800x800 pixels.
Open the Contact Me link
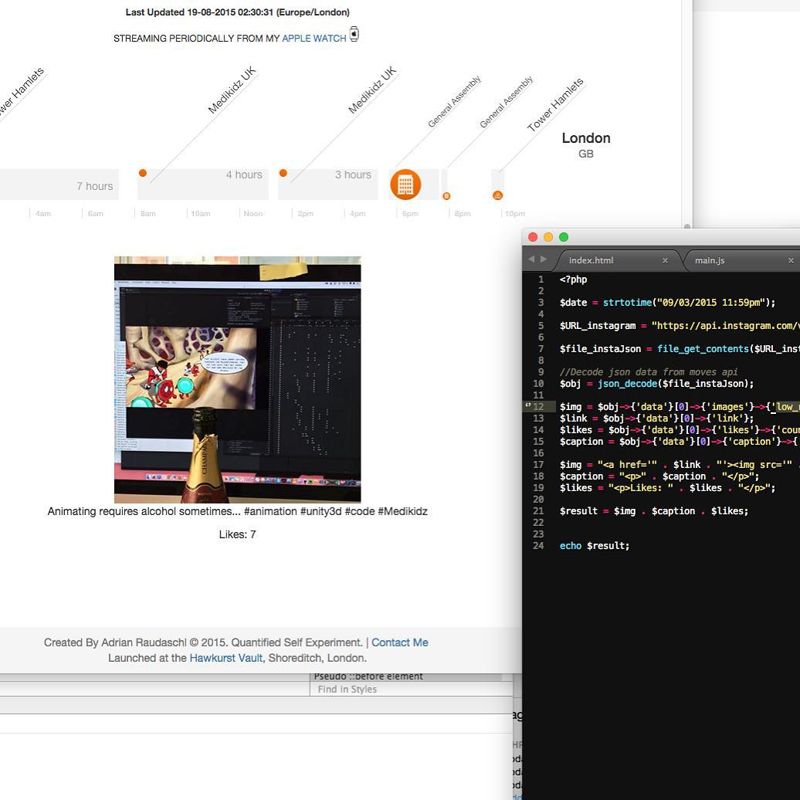click(x=399, y=642)
